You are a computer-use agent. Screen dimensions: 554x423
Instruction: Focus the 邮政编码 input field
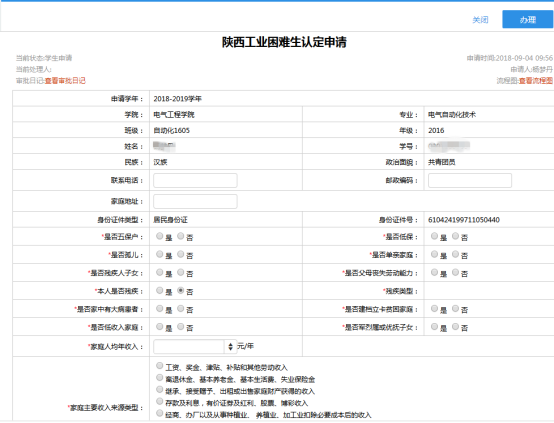click(x=470, y=180)
